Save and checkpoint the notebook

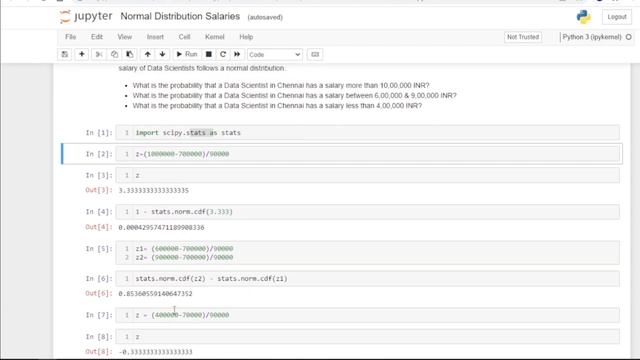coord(64,54)
